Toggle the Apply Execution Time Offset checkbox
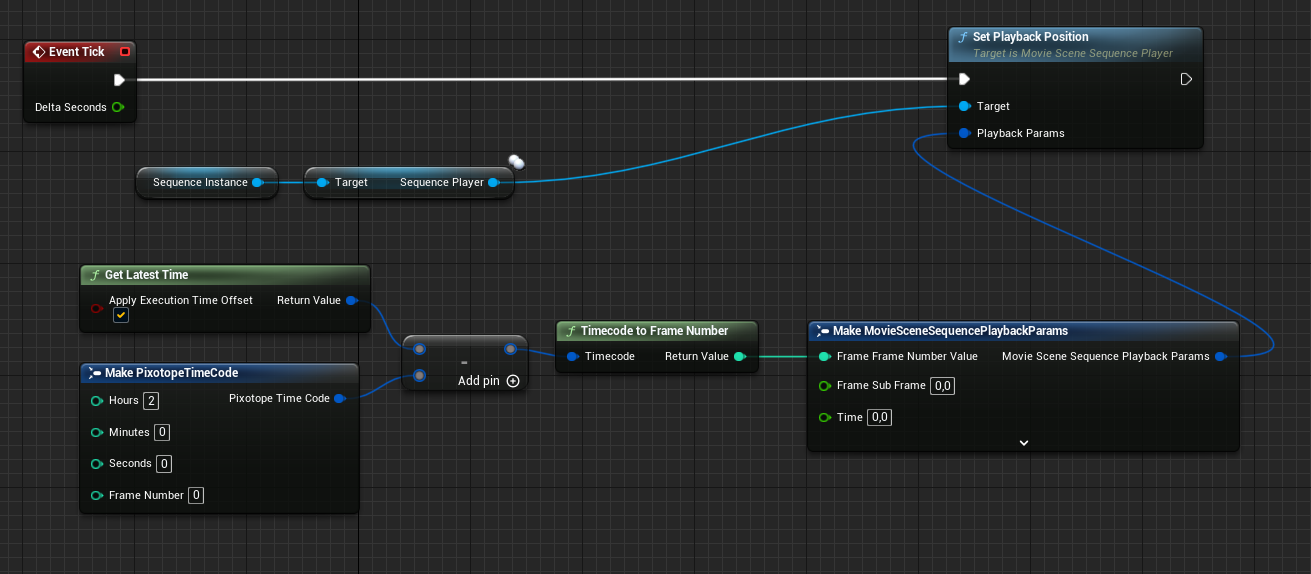The height and width of the screenshot is (574, 1311). pos(120,315)
